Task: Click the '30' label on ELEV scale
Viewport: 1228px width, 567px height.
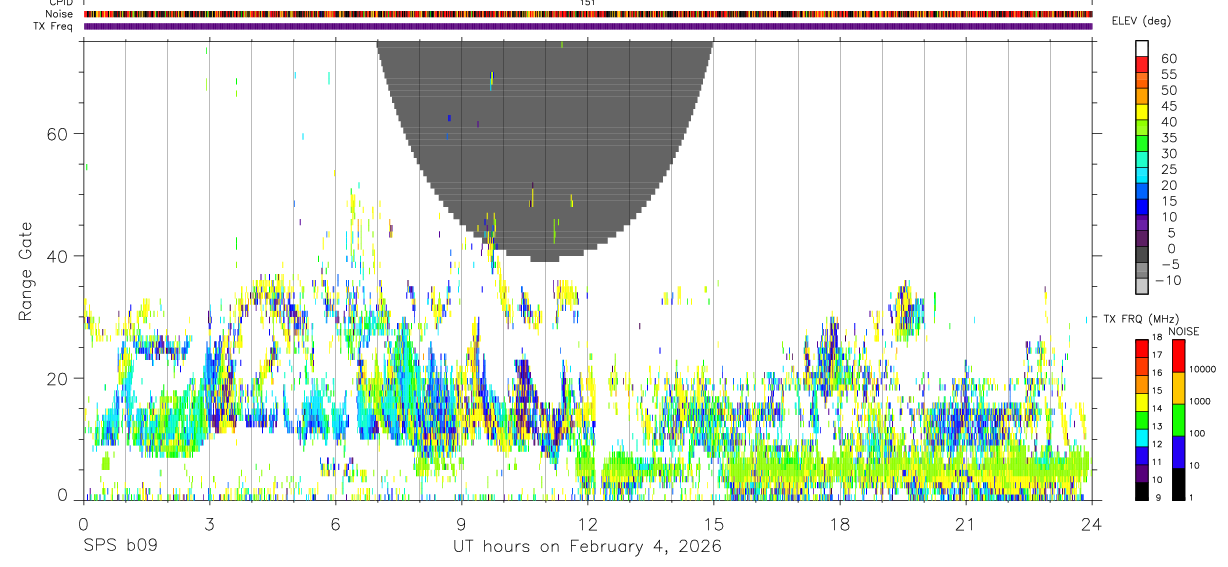Action: coord(1168,154)
